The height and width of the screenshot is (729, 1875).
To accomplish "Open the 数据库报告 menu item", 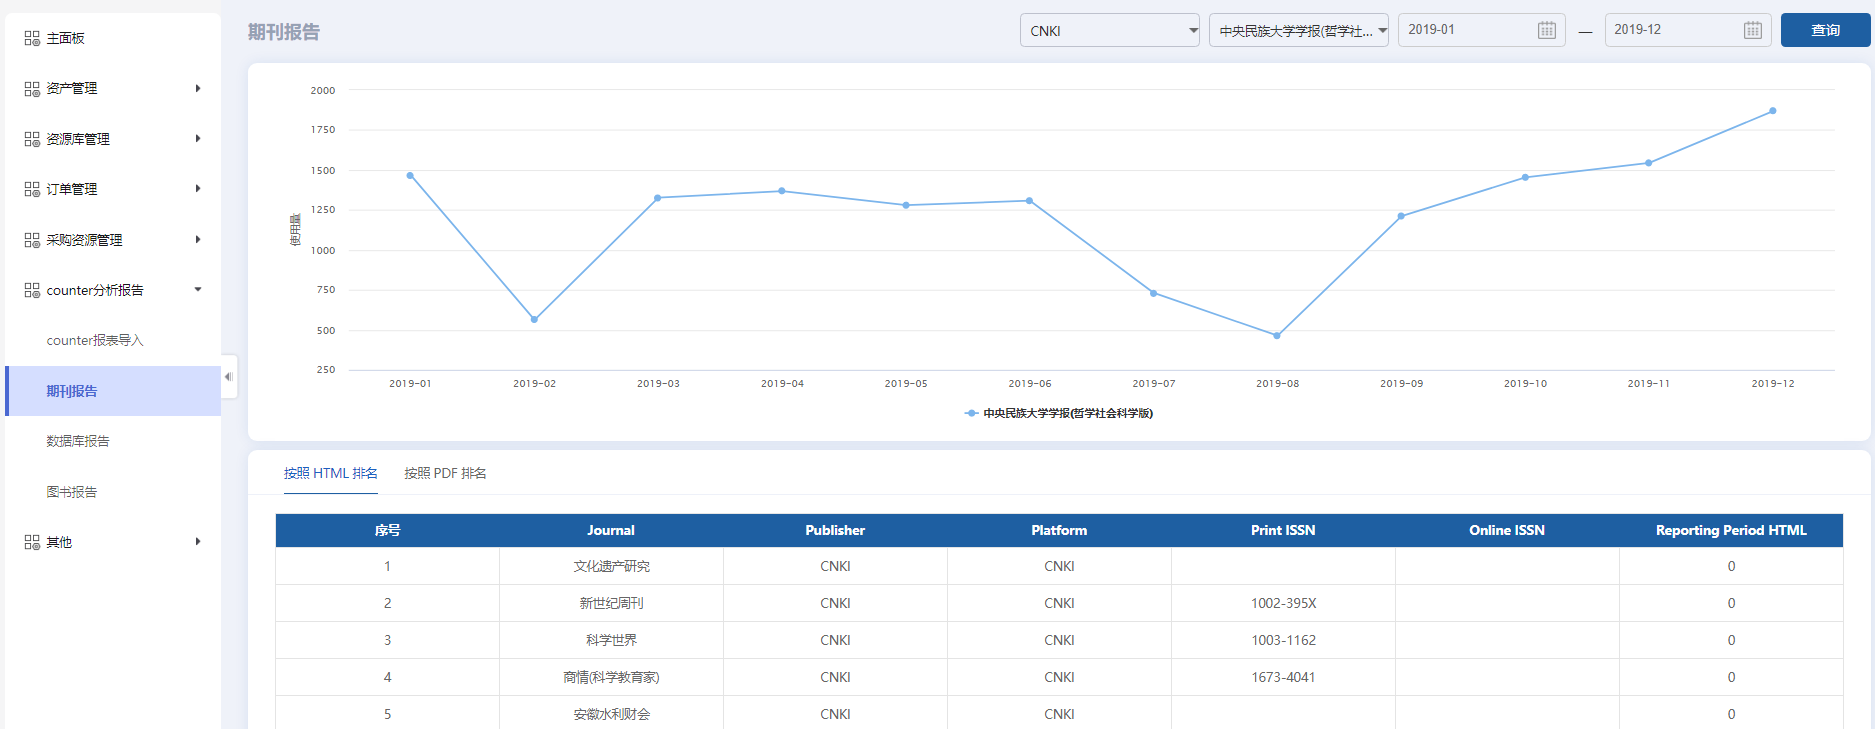I will tap(78, 441).
